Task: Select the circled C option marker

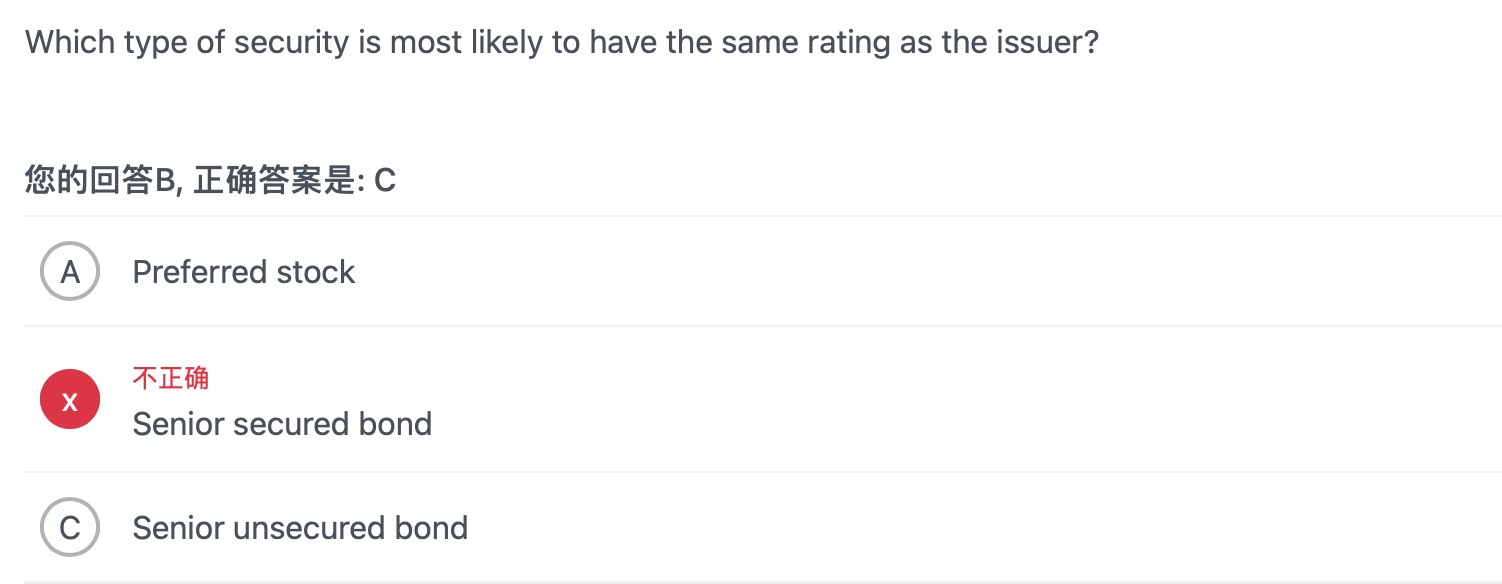Action: point(70,527)
